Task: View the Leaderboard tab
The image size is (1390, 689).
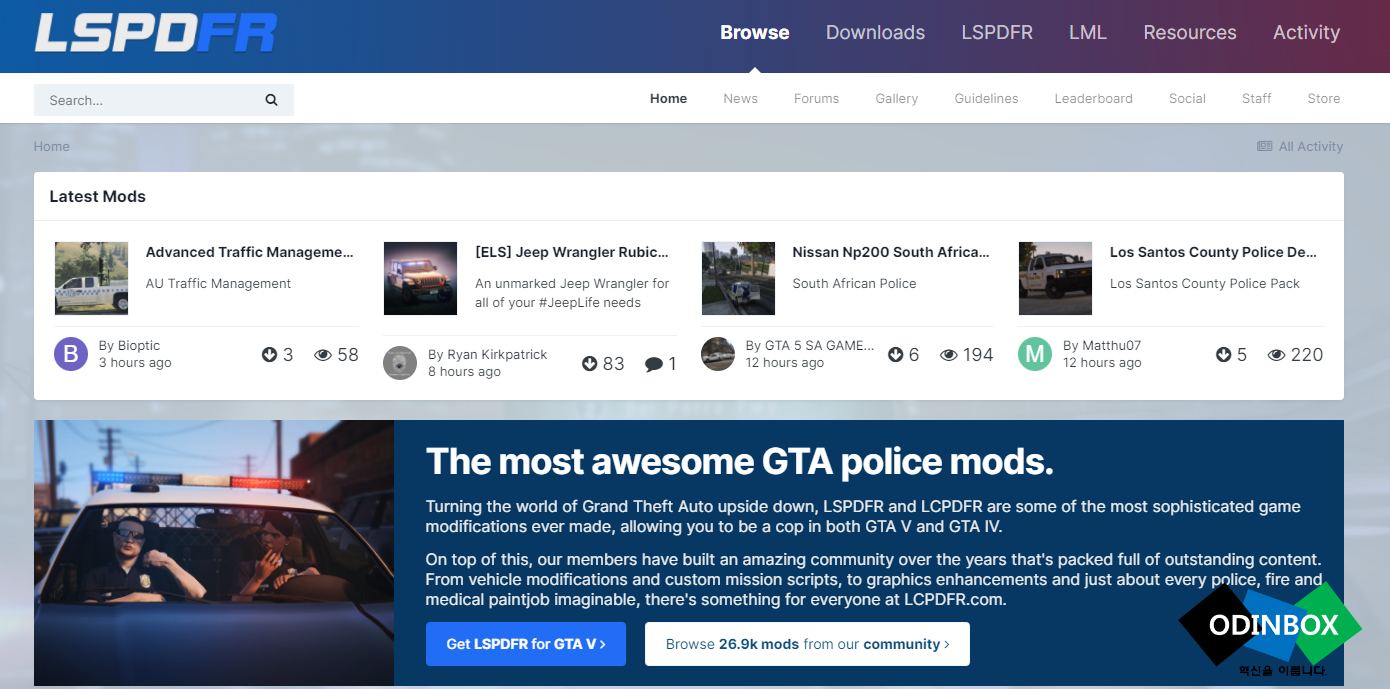Action: click(x=1094, y=98)
